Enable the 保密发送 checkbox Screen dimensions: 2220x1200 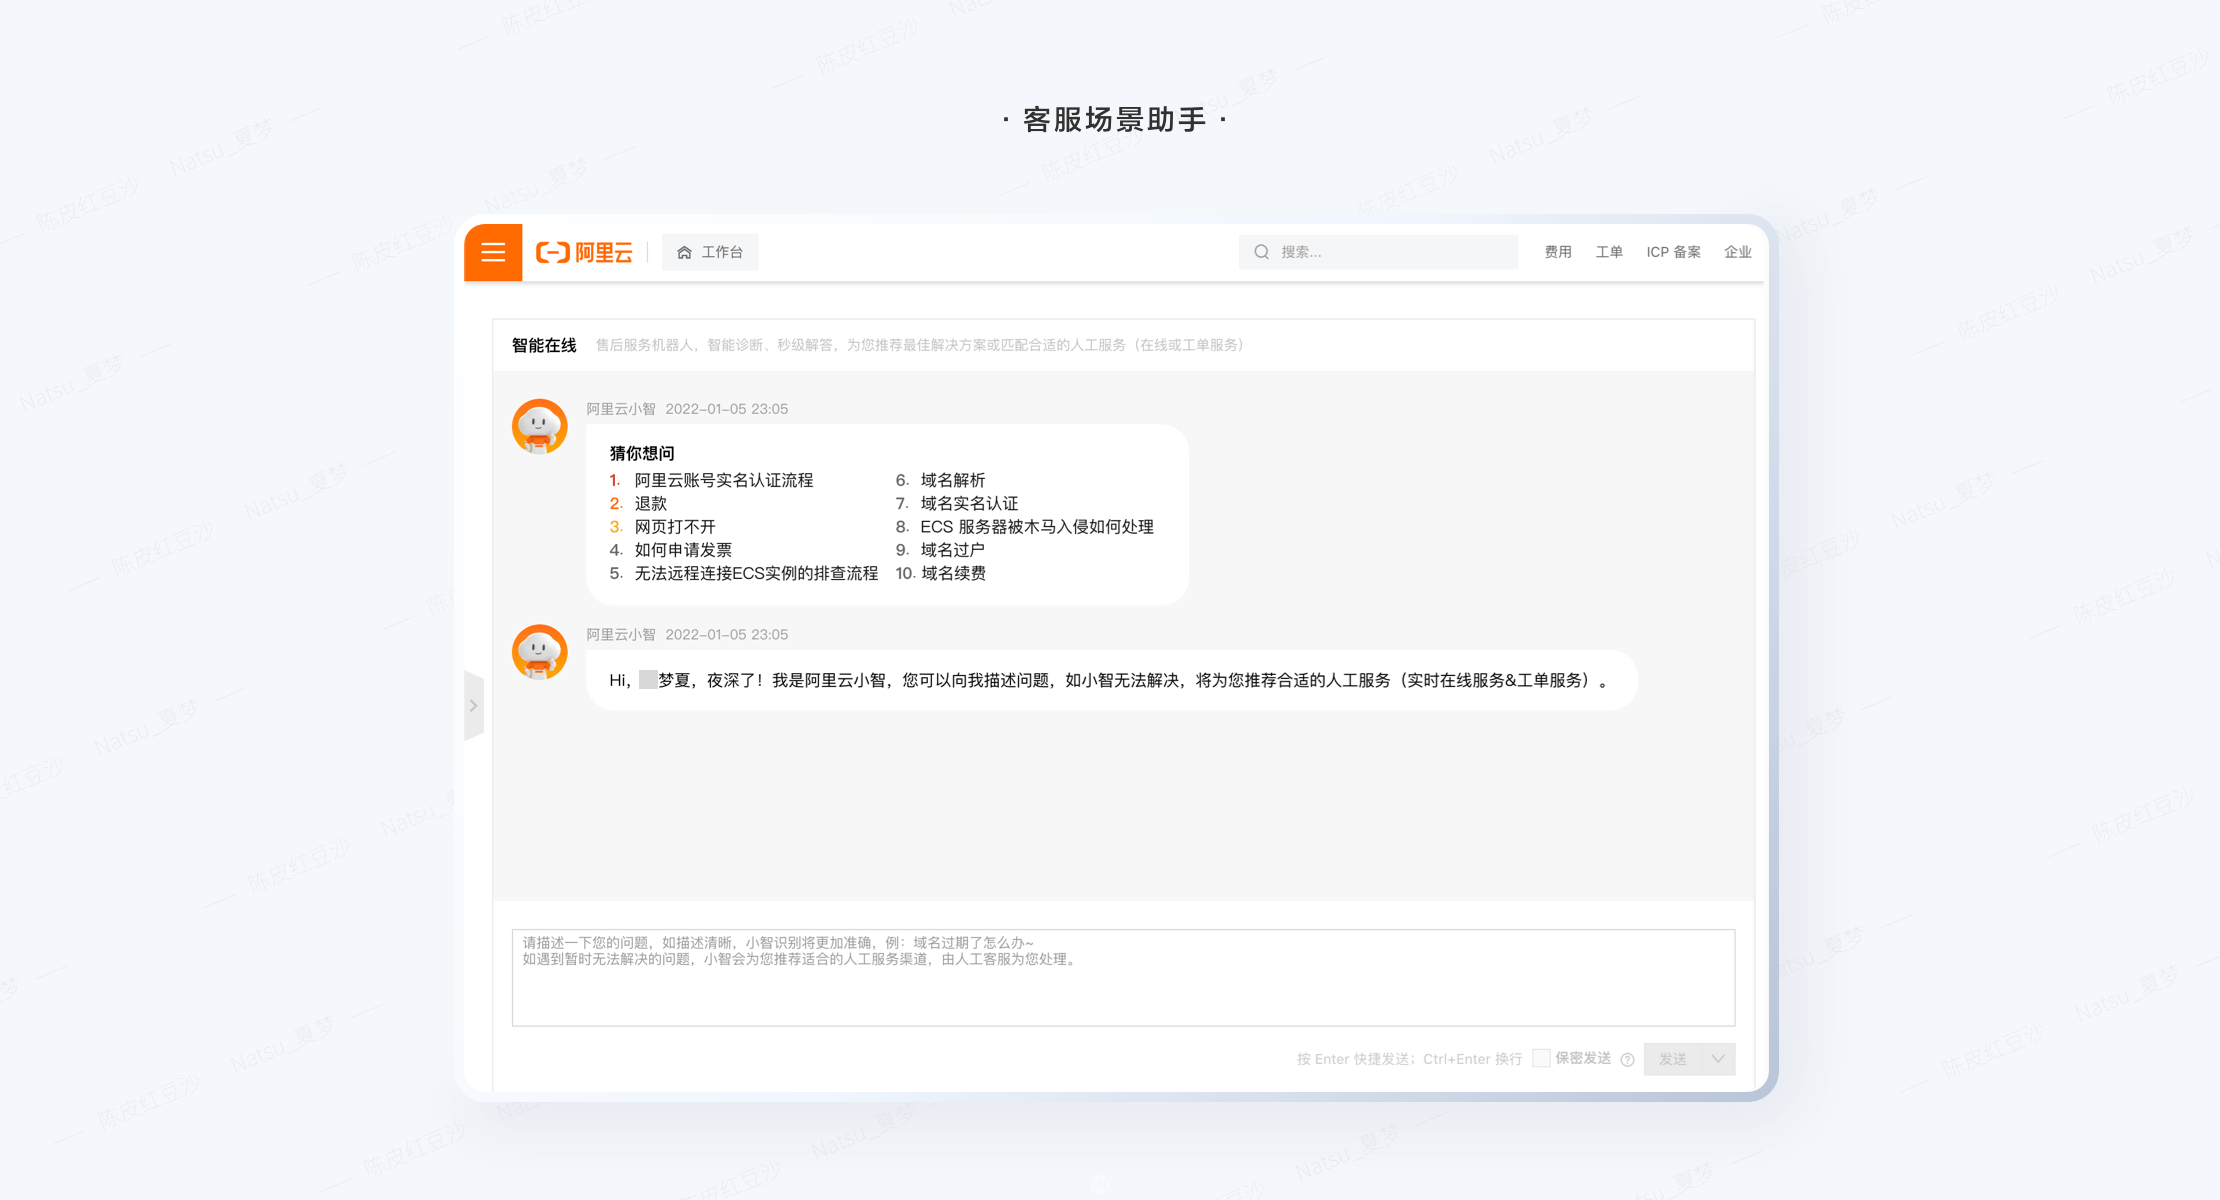[1541, 1058]
